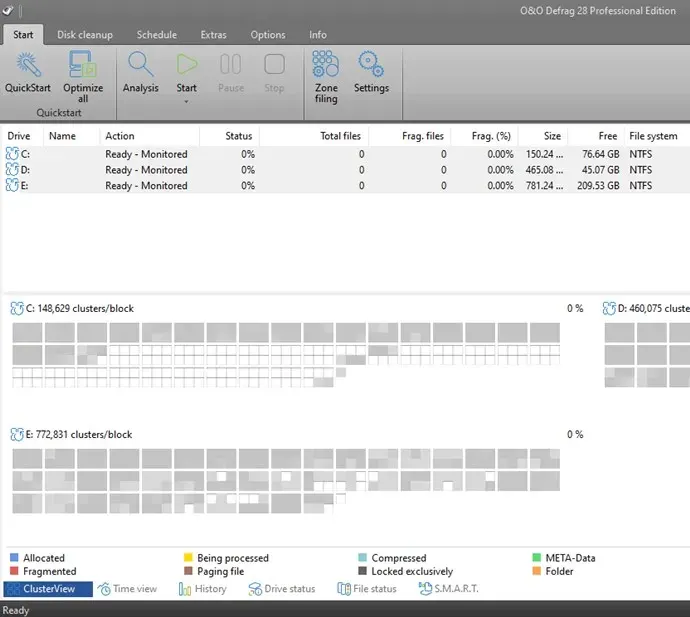Click the teal Compressed legend swatch
This screenshot has height=617, width=690.
coord(363,558)
